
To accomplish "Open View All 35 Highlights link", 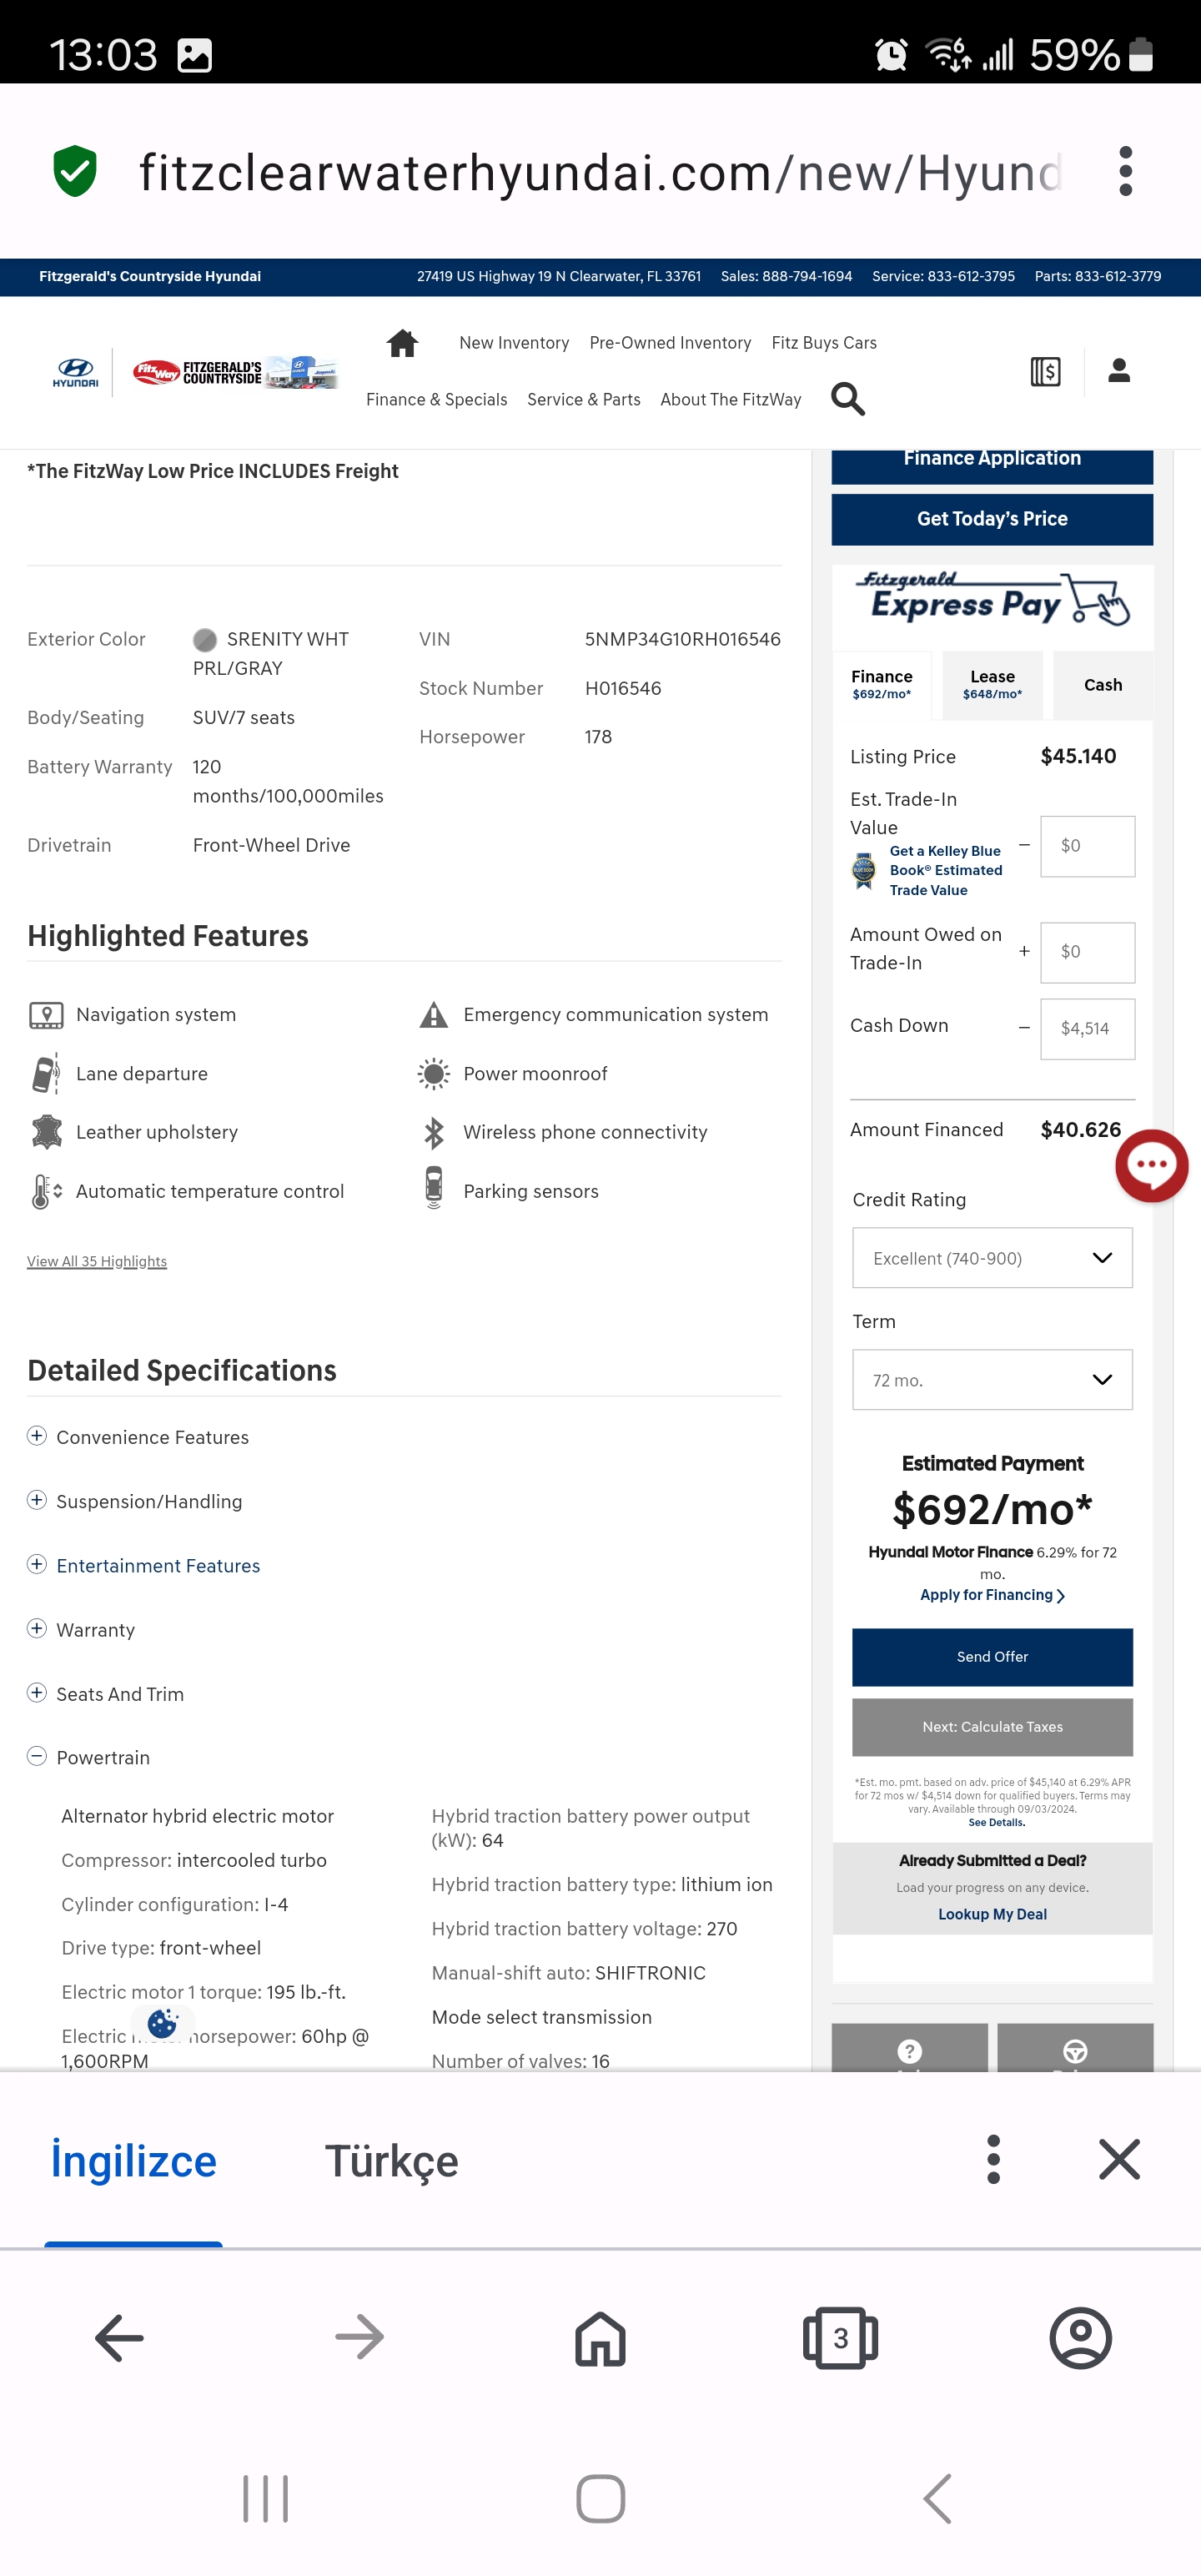I will [97, 1261].
